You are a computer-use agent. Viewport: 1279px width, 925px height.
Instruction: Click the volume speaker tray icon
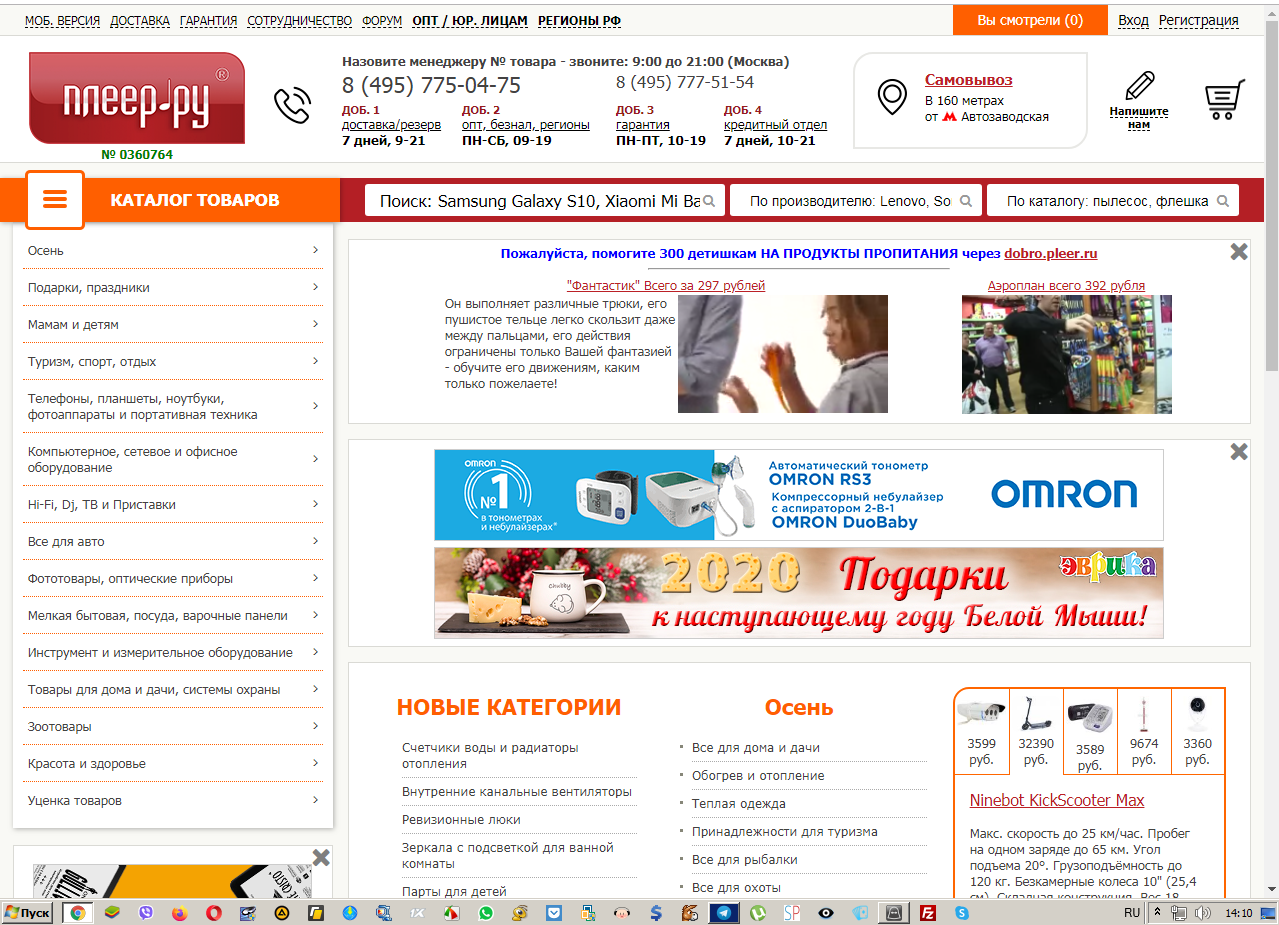(x=1203, y=913)
